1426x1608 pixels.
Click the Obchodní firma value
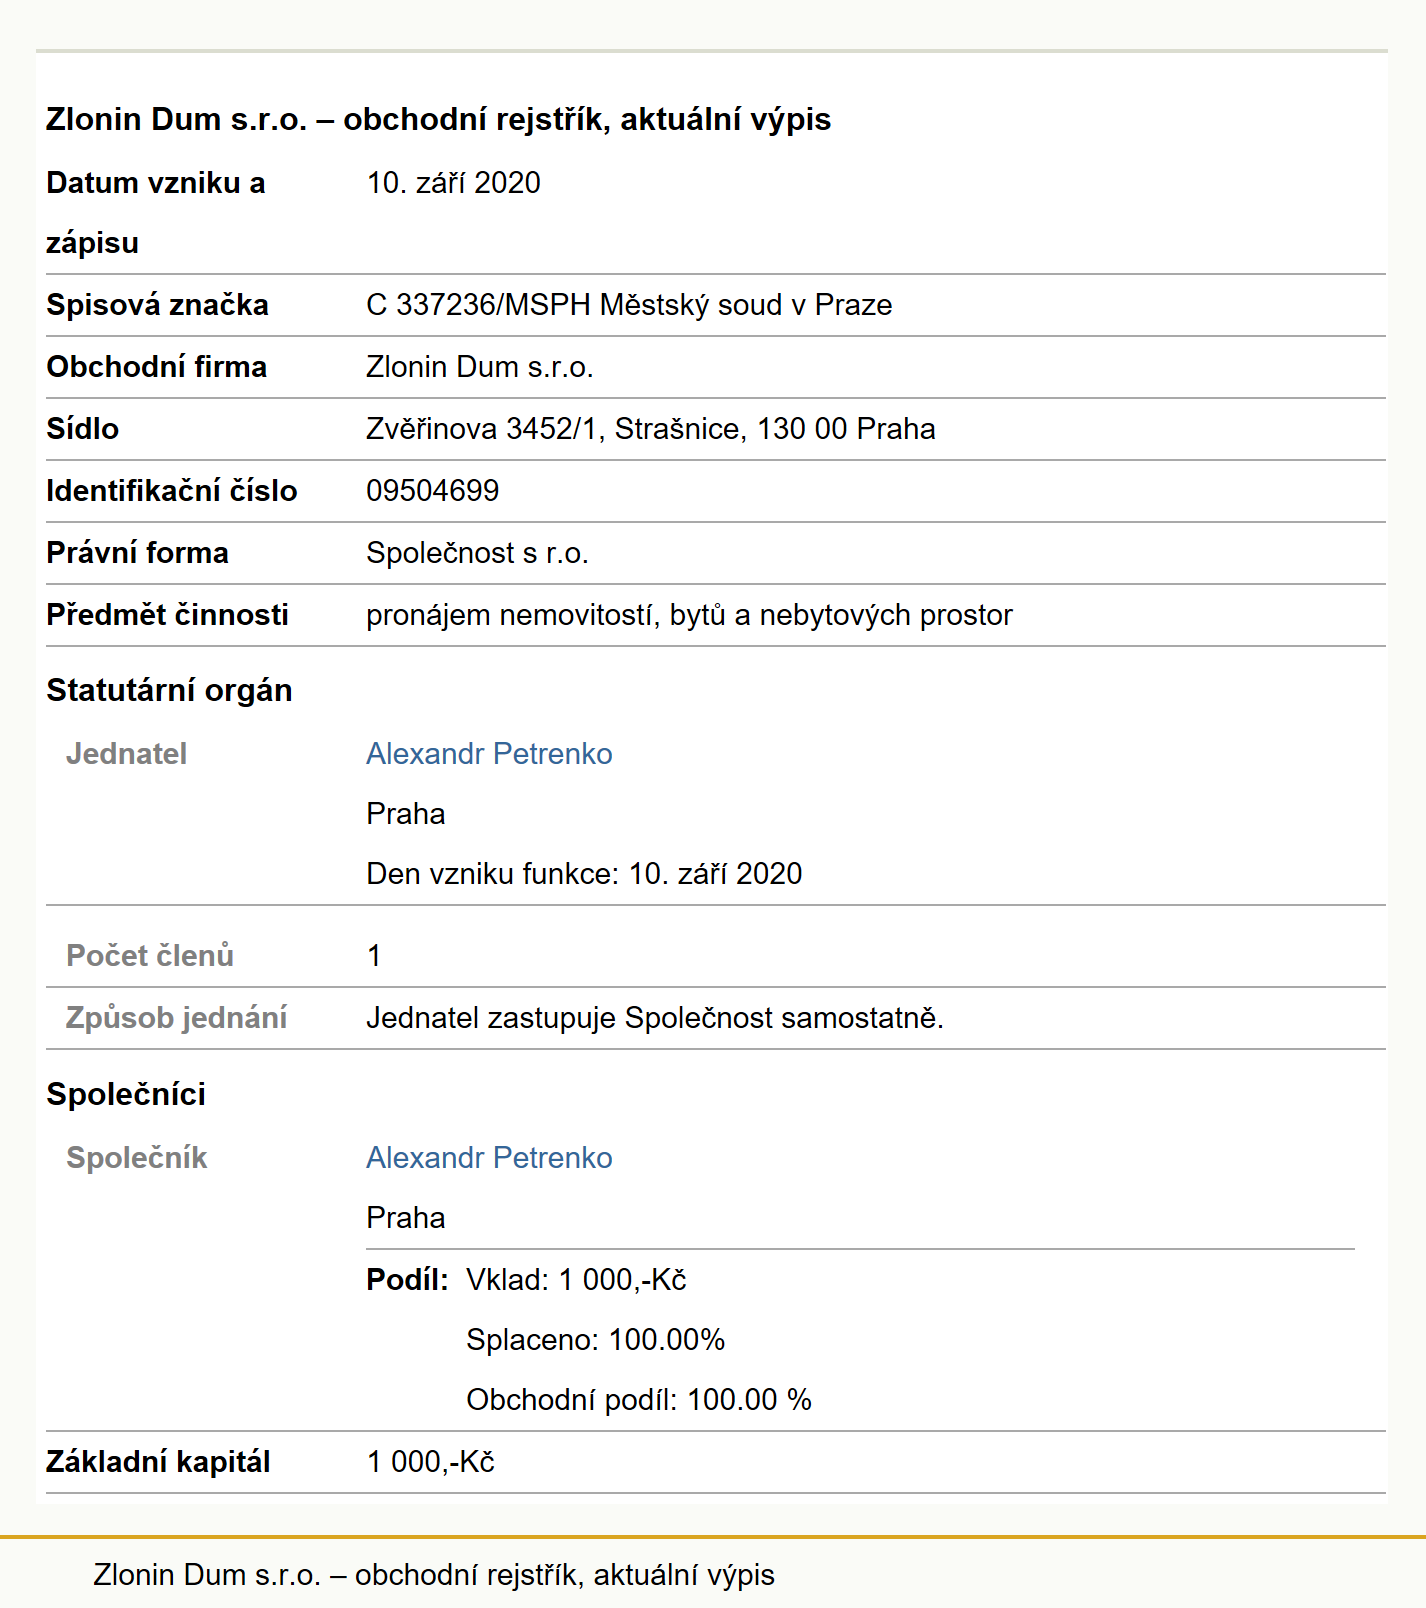pyautogui.click(x=480, y=366)
